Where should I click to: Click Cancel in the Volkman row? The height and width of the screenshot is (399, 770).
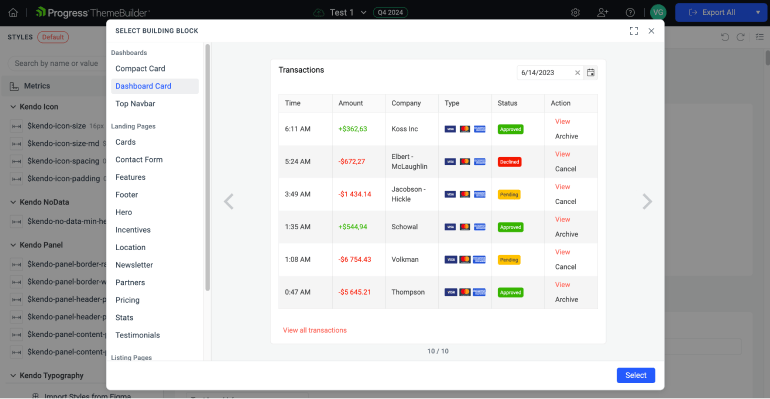(565, 267)
